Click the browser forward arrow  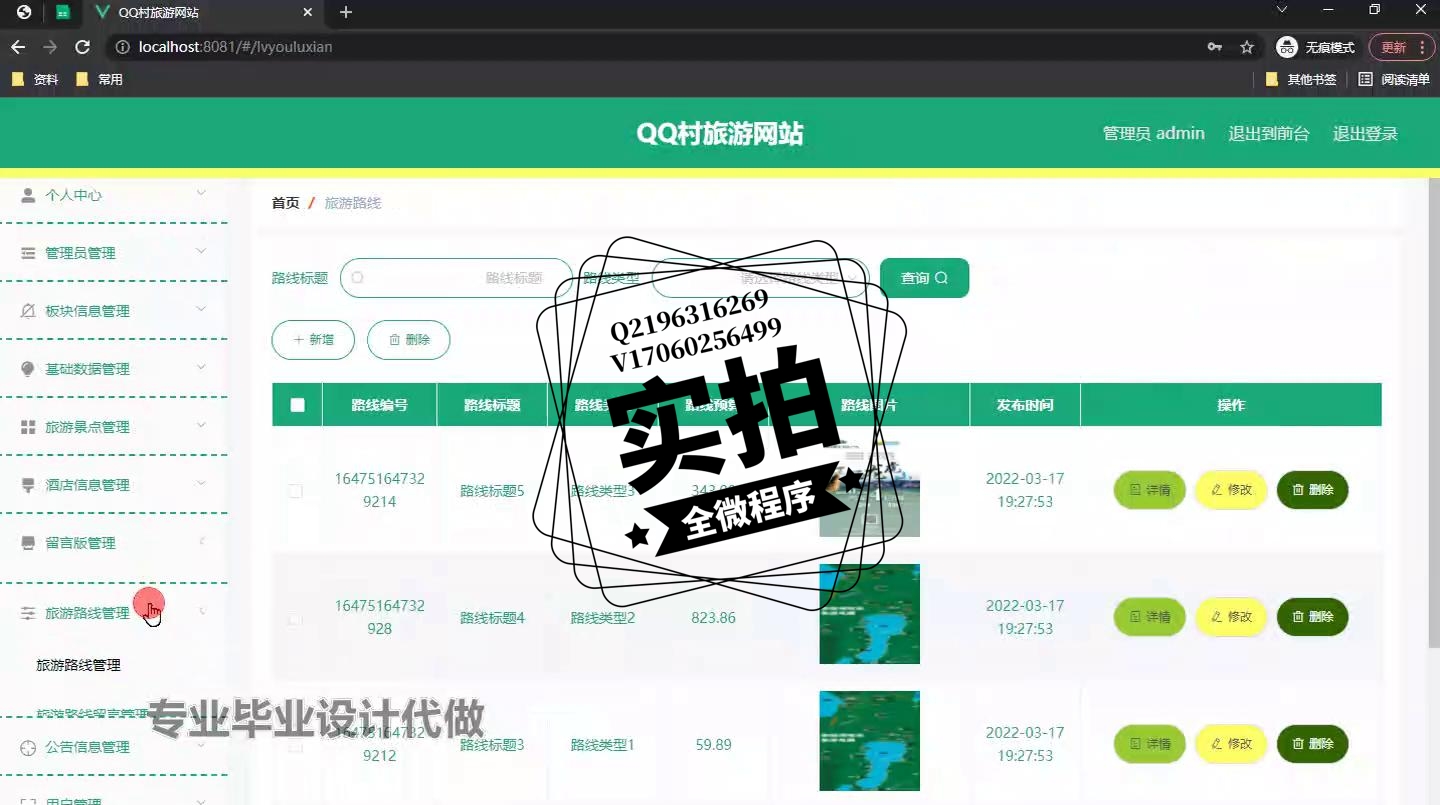pyautogui.click(x=50, y=47)
